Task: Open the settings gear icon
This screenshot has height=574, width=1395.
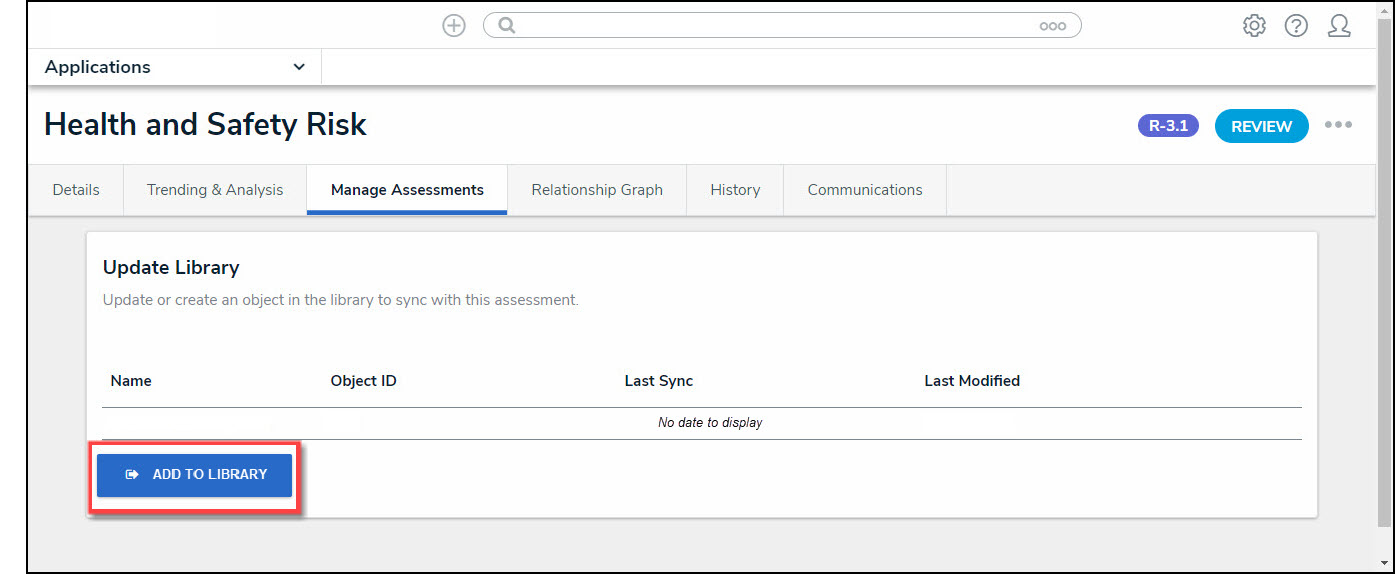Action: tap(1254, 26)
